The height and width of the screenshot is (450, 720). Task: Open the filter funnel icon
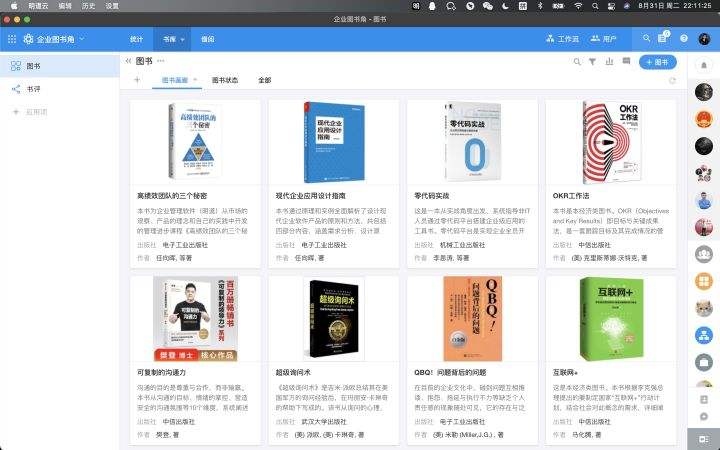click(x=592, y=62)
